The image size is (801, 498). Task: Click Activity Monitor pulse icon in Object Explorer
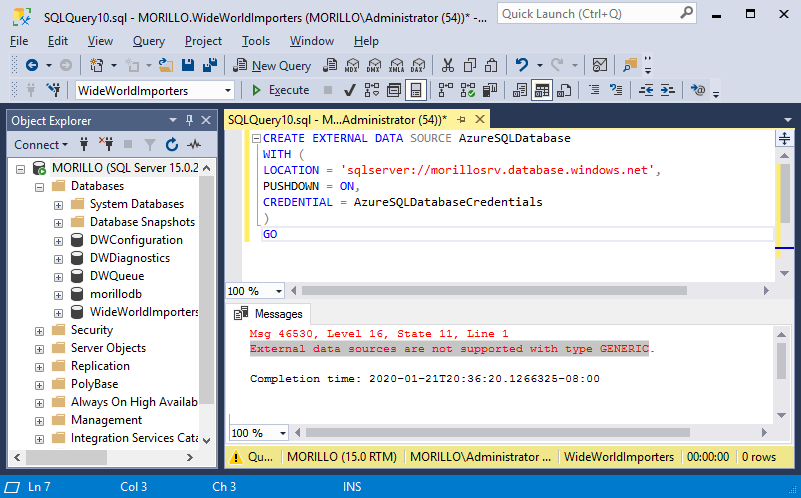pos(194,145)
